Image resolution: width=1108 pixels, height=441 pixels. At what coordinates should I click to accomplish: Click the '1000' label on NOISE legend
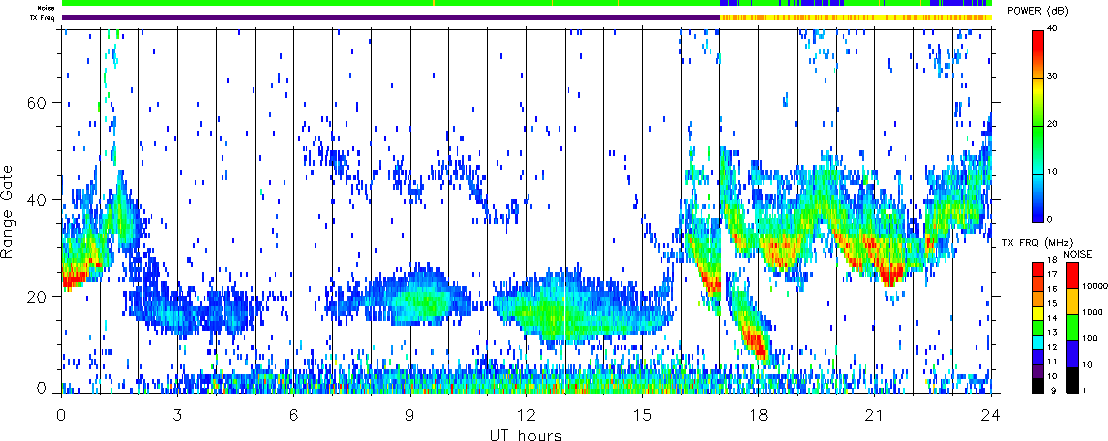tap(1090, 310)
